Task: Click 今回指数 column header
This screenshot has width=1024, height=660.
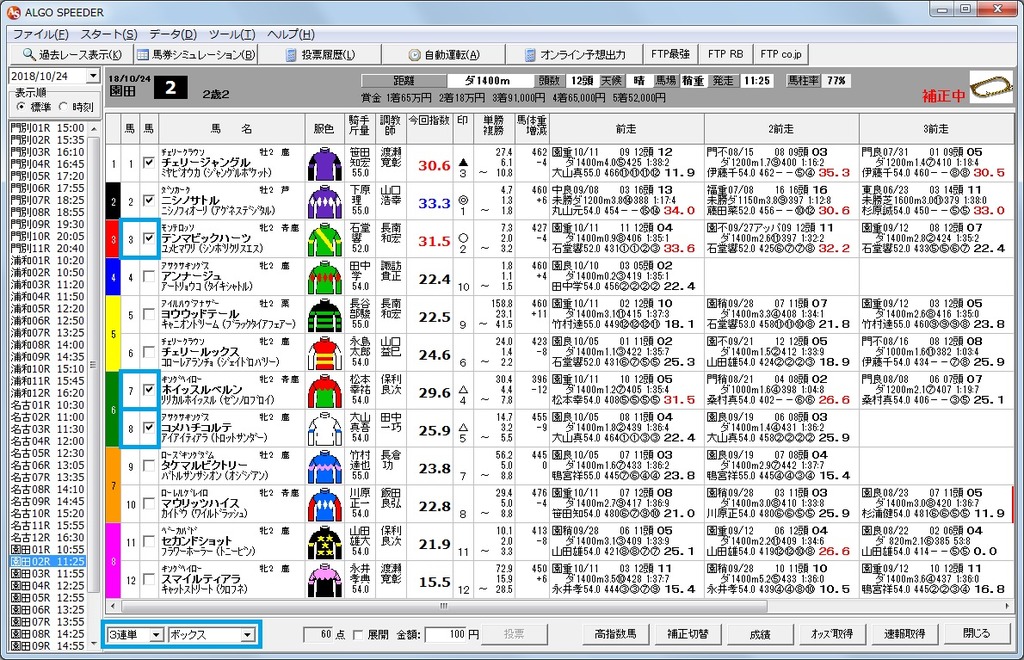Action: pyautogui.click(x=429, y=129)
